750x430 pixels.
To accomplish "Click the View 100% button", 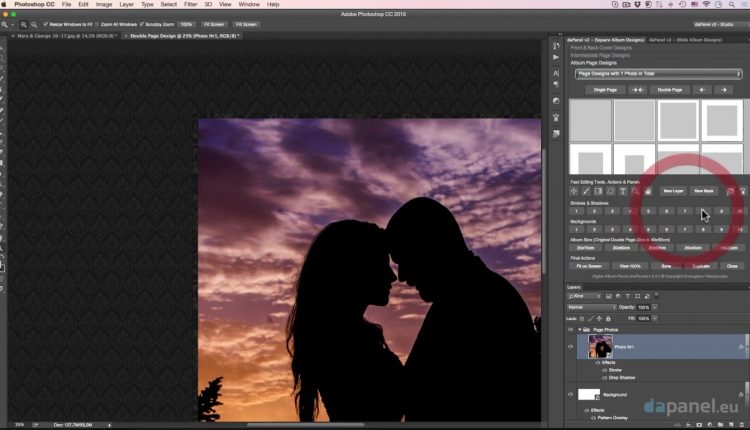I will point(630,266).
